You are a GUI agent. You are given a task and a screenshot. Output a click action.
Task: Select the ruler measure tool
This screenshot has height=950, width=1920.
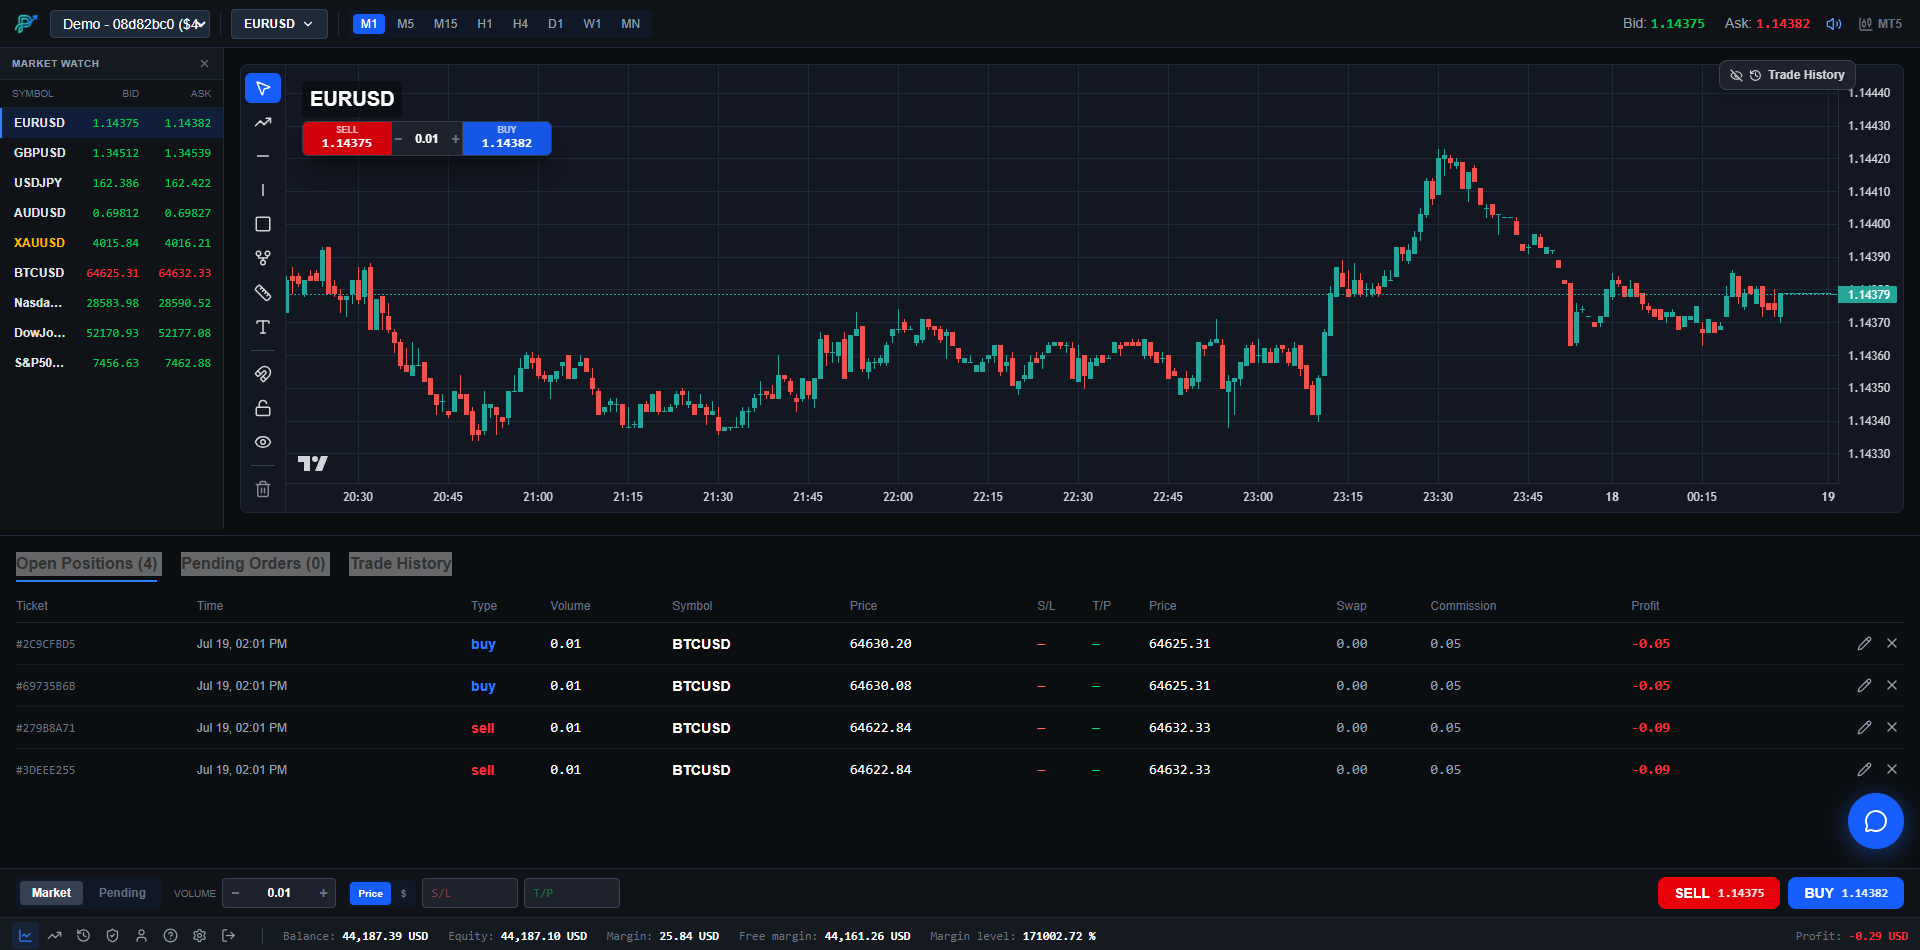263,293
